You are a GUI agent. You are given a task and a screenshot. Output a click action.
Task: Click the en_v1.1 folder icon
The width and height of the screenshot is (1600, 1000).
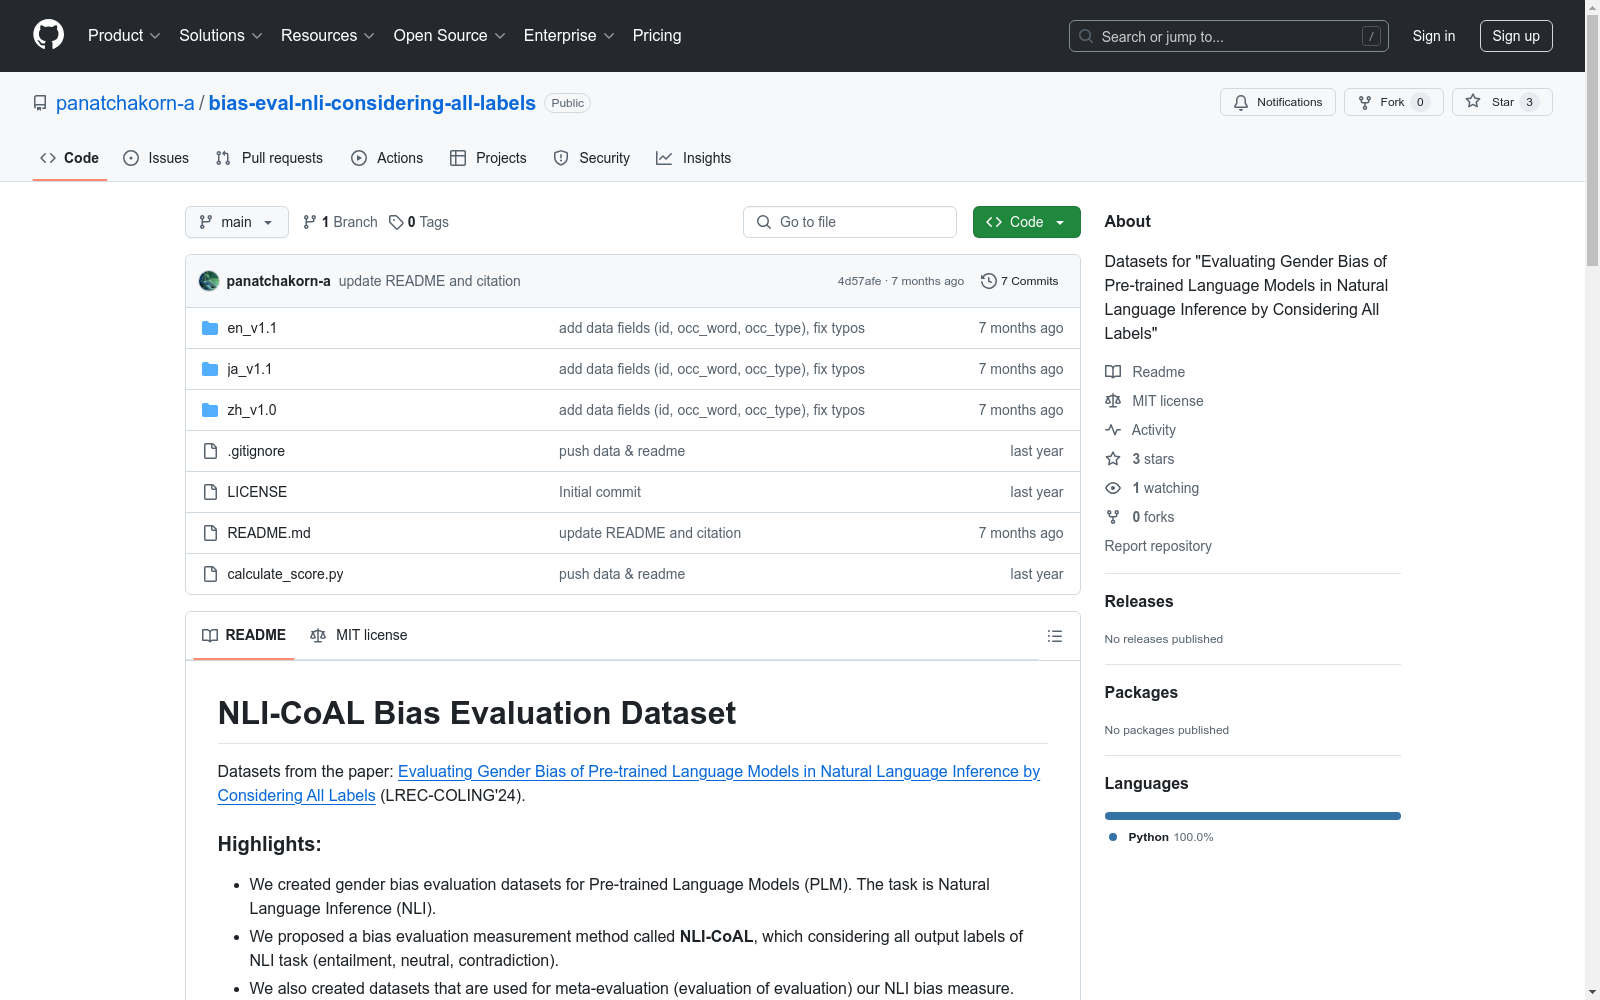click(x=210, y=328)
